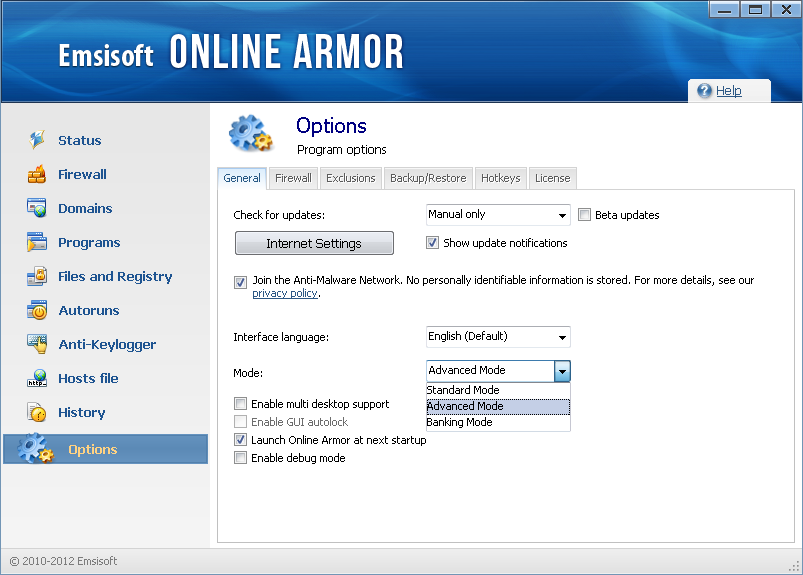Select the Domains sidebar icon

coord(37,208)
